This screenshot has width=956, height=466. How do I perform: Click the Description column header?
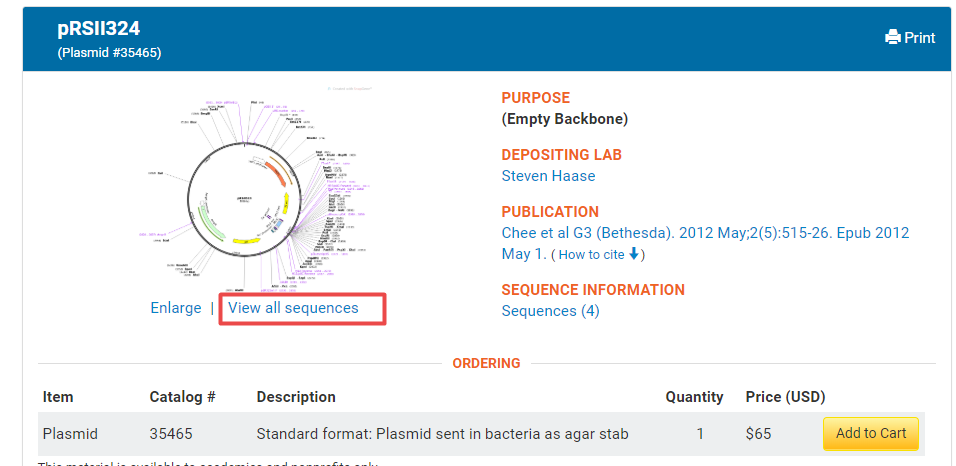[296, 397]
